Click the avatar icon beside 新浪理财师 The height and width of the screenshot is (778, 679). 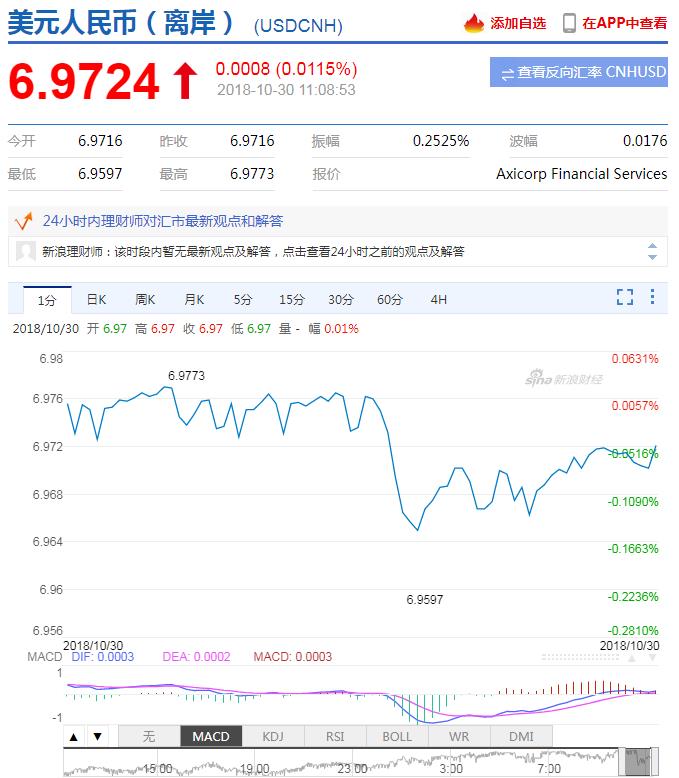point(27,252)
